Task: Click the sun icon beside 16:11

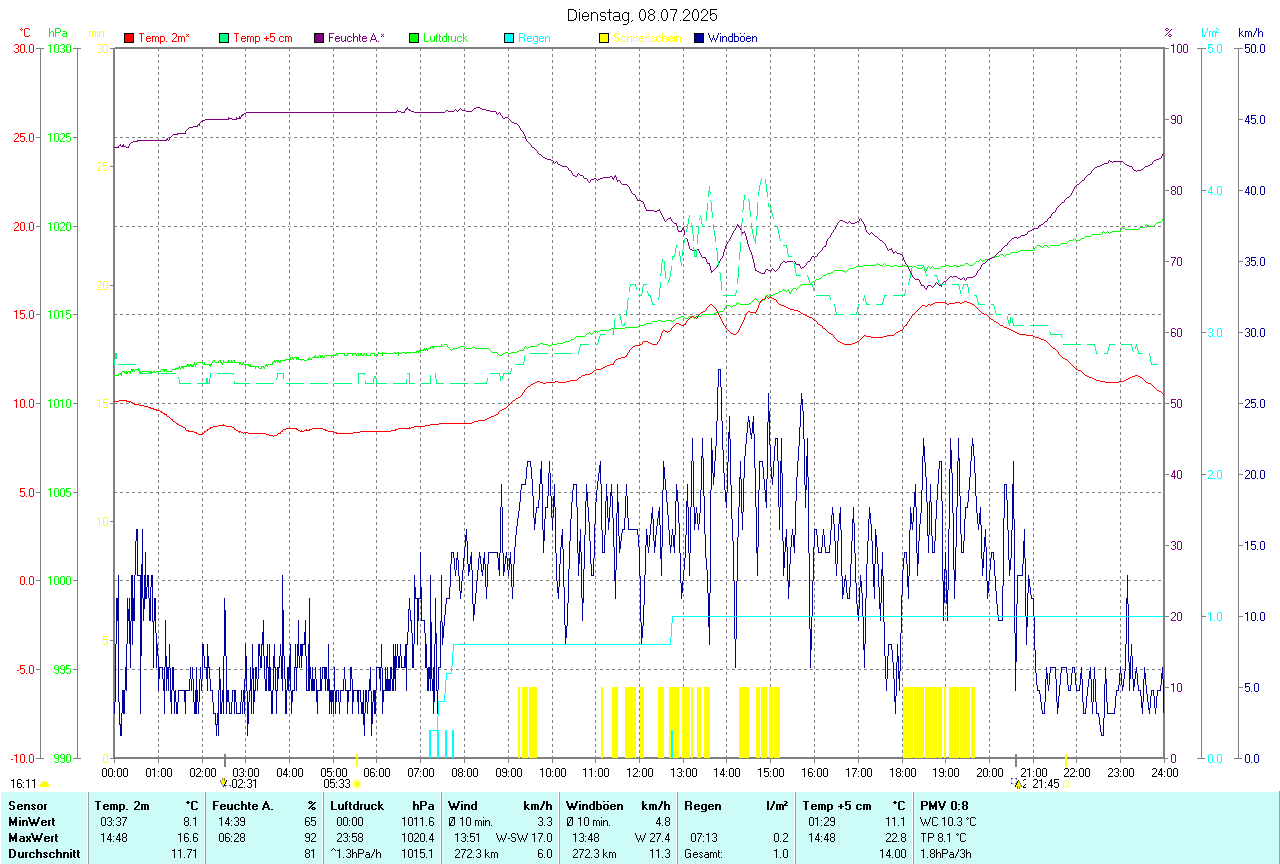Action: (x=44, y=784)
